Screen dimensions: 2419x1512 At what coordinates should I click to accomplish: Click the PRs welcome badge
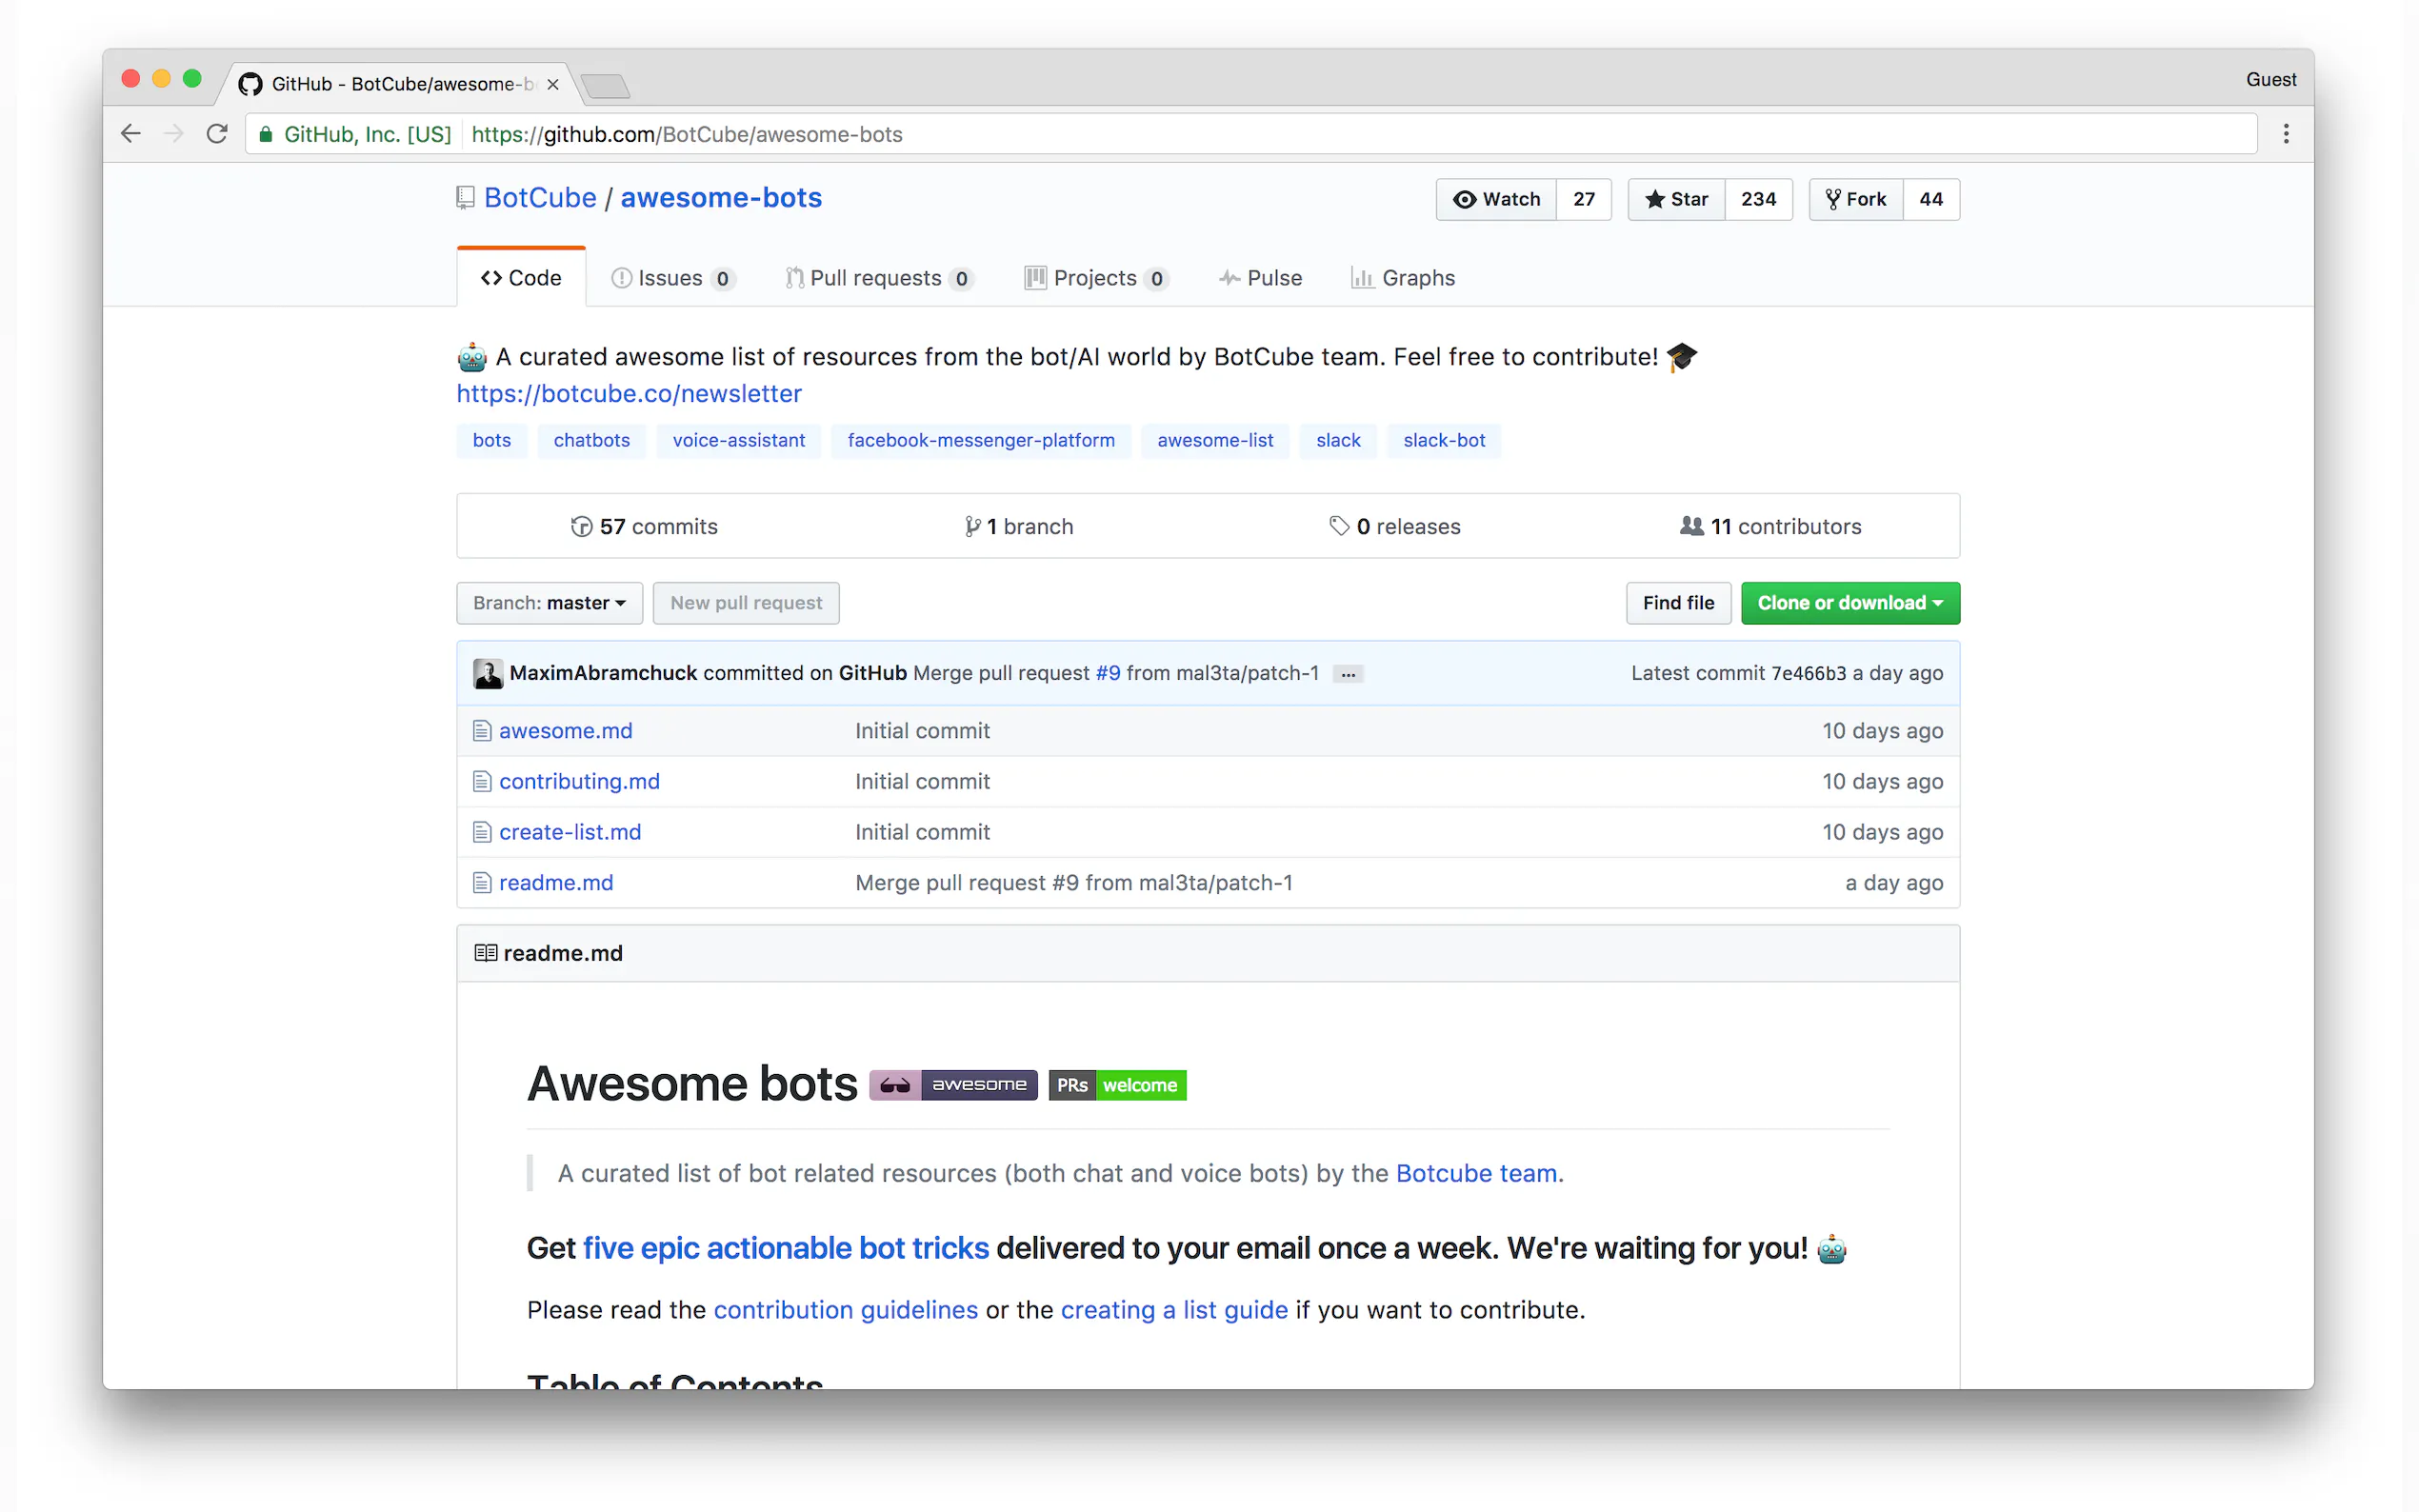pyautogui.click(x=1117, y=1085)
